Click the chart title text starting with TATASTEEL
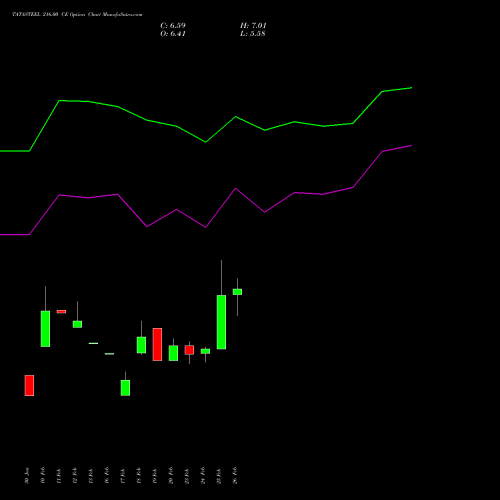Image resolution: width=500 pixels, height=500 pixels. point(77,15)
